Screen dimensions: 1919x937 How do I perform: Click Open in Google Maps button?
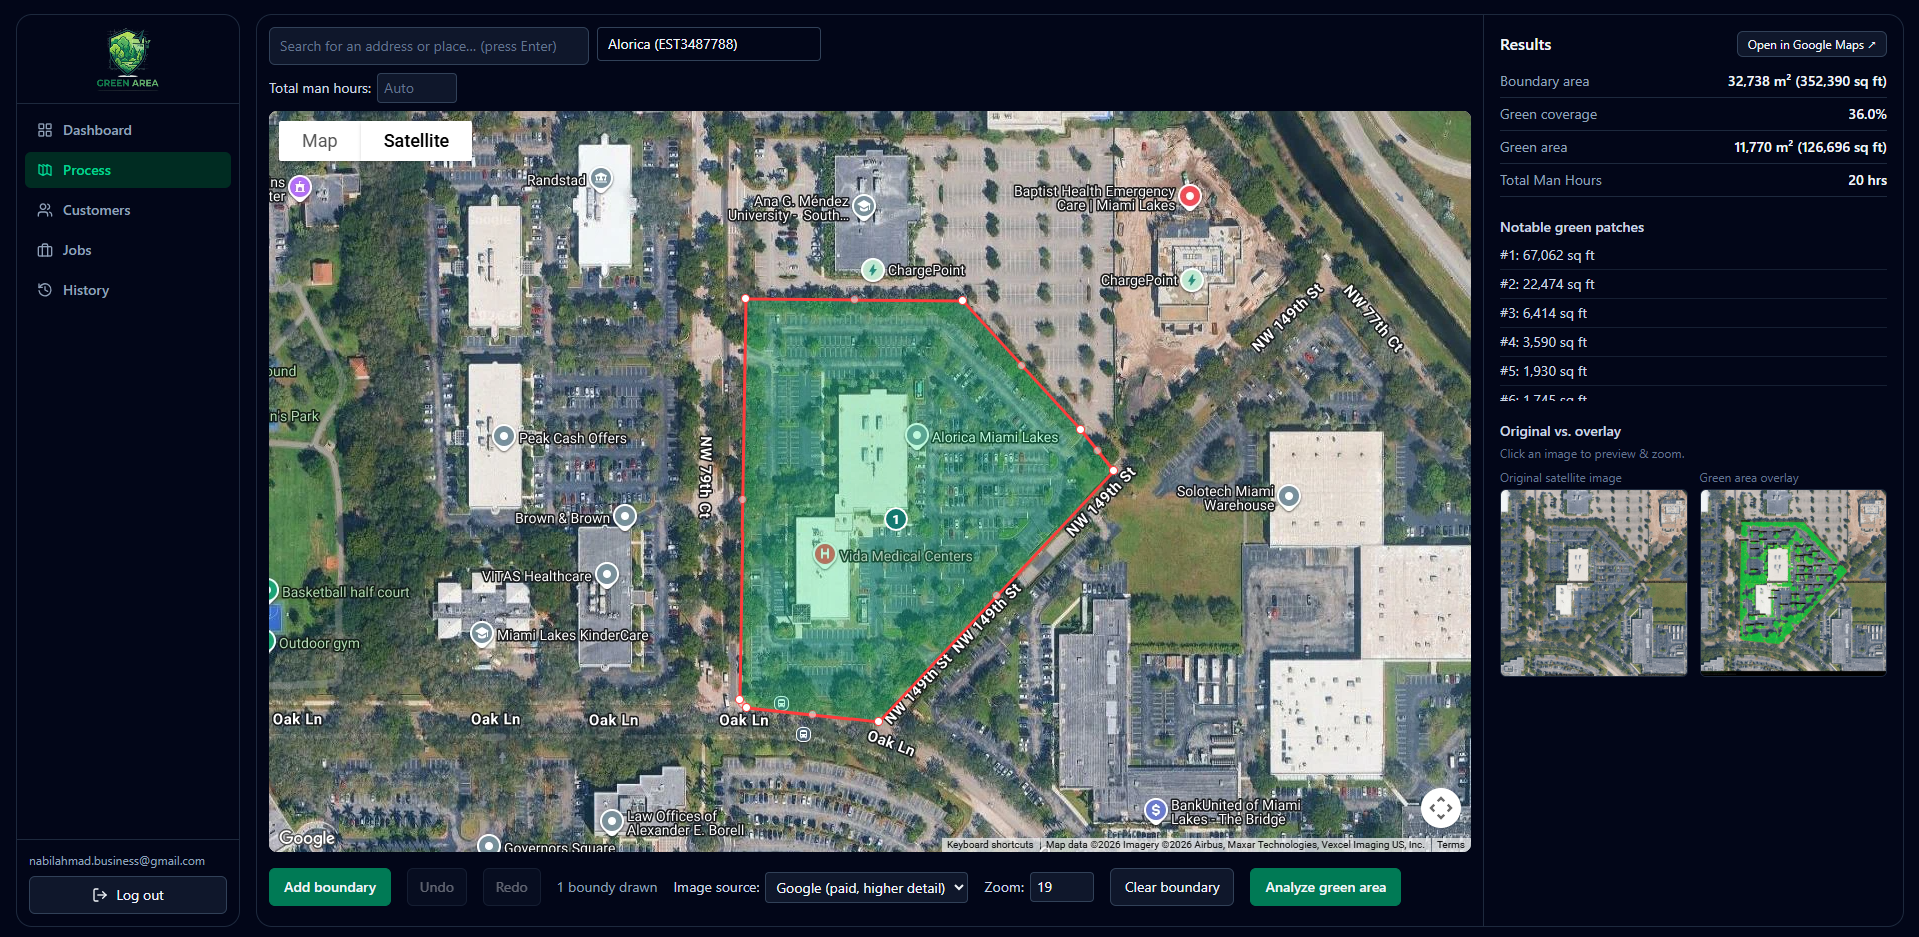click(1811, 45)
